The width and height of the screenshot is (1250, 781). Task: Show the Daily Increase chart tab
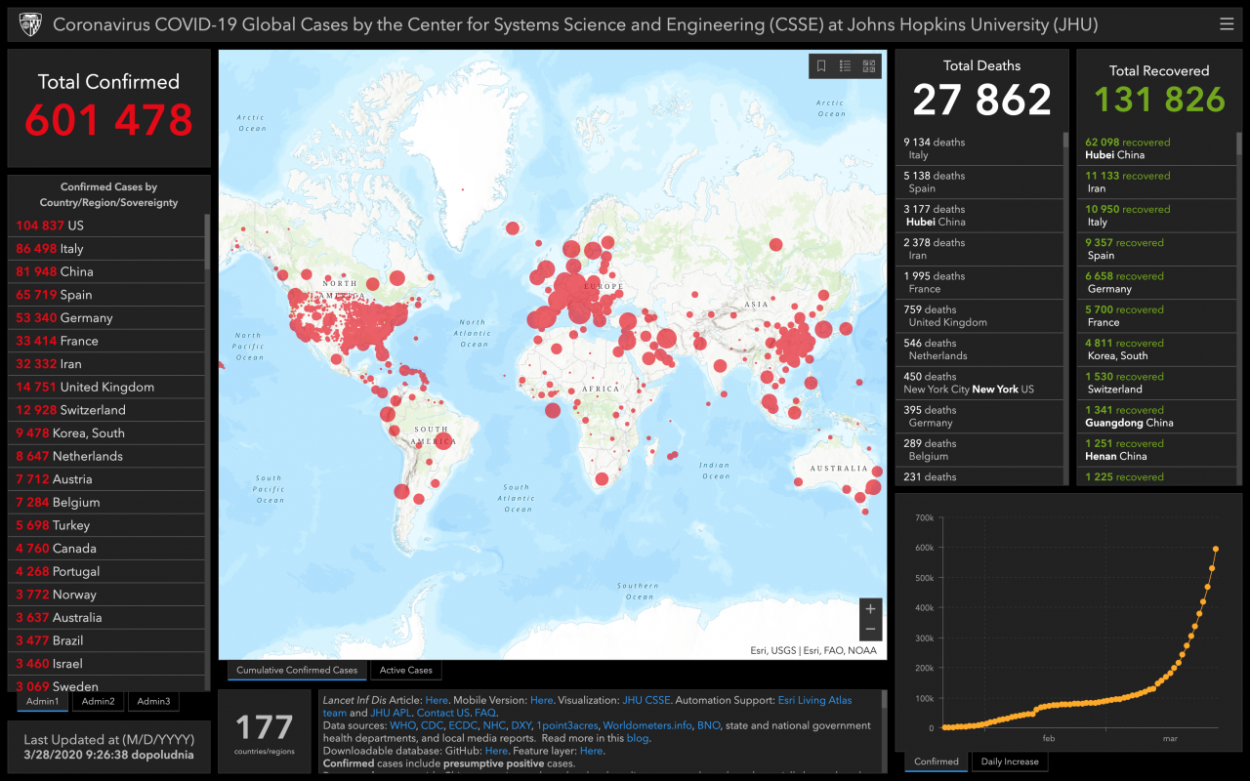[x=1009, y=761]
